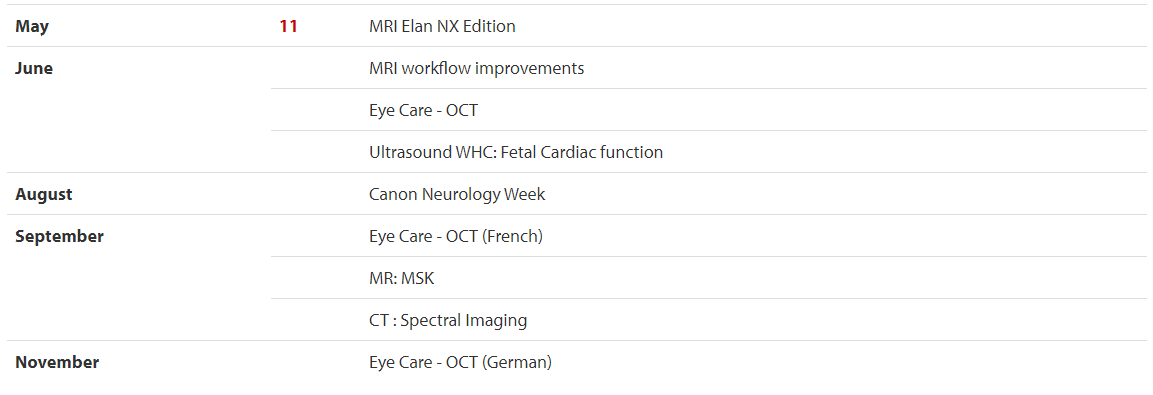Click the CT : Spectral Imaging entry

coord(448,321)
